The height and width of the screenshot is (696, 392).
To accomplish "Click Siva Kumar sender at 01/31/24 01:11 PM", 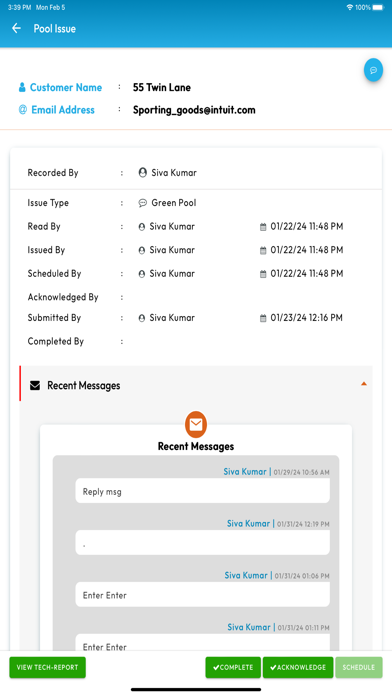I will [x=249, y=627].
